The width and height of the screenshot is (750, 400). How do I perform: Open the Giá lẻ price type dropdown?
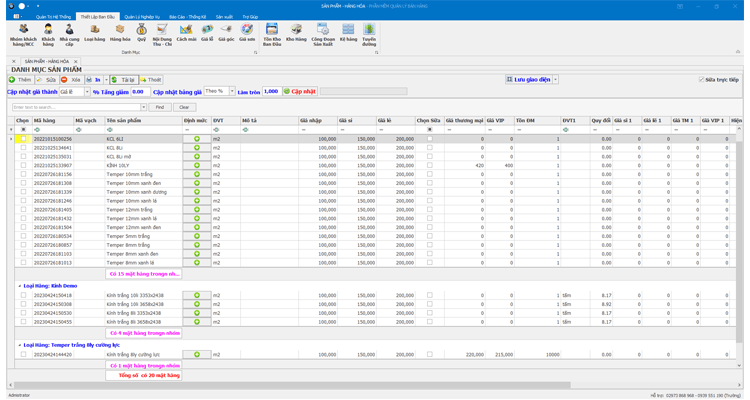point(87,92)
